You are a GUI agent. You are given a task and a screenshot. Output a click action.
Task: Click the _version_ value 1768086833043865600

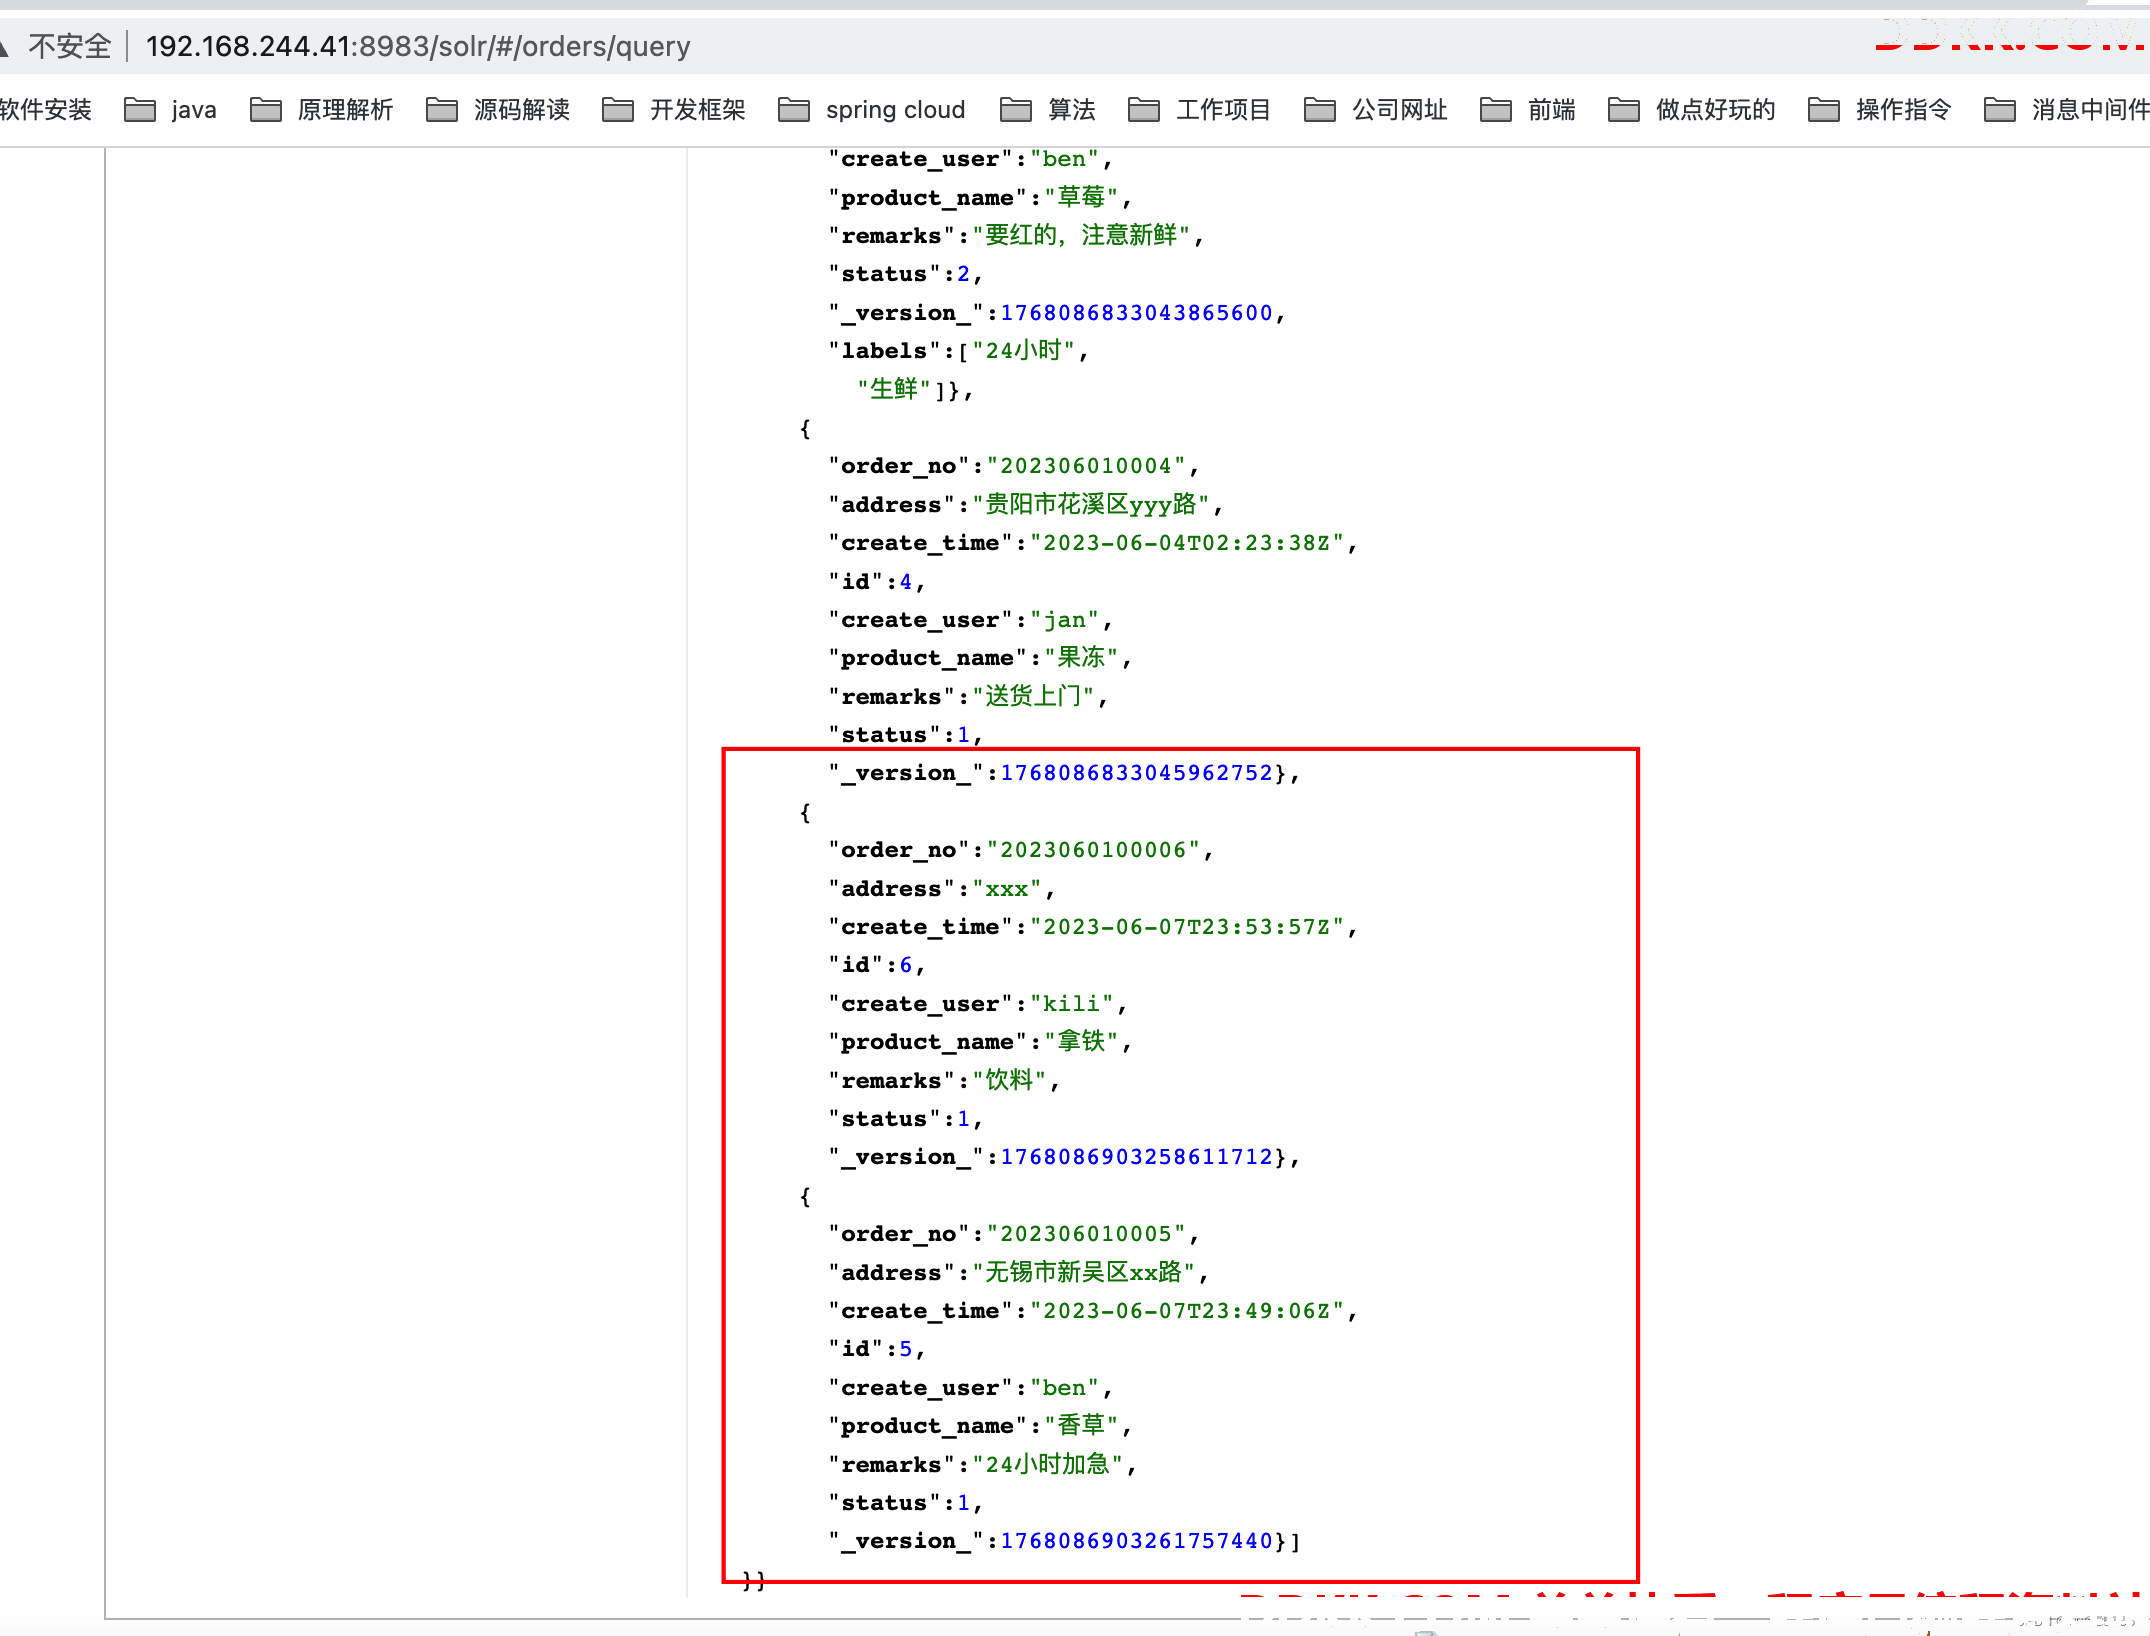(1136, 313)
